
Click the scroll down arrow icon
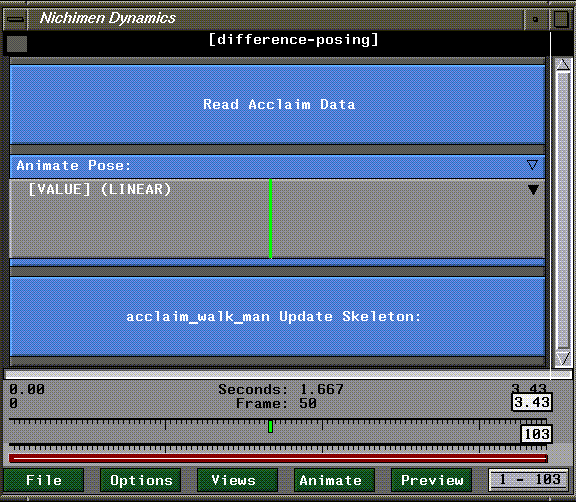point(563,358)
